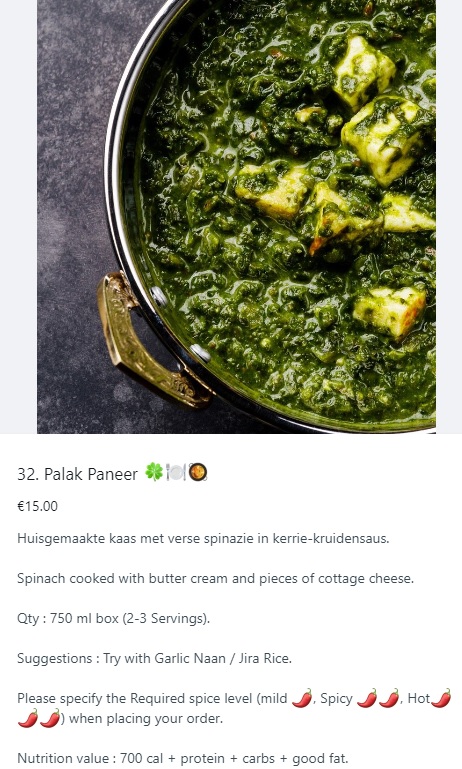The image size is (462, 769).
Task: Click the paneer cube at top of the photo
Action: 364,74
